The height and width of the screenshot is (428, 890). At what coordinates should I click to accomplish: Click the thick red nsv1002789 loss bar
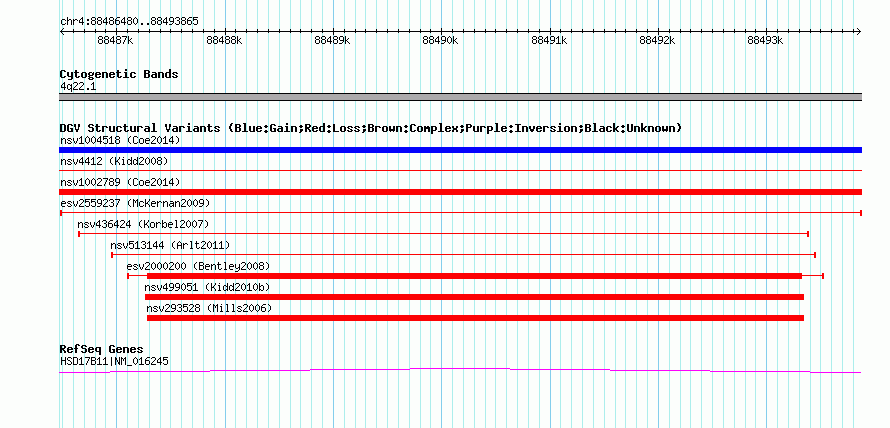(x=460, y=192)
